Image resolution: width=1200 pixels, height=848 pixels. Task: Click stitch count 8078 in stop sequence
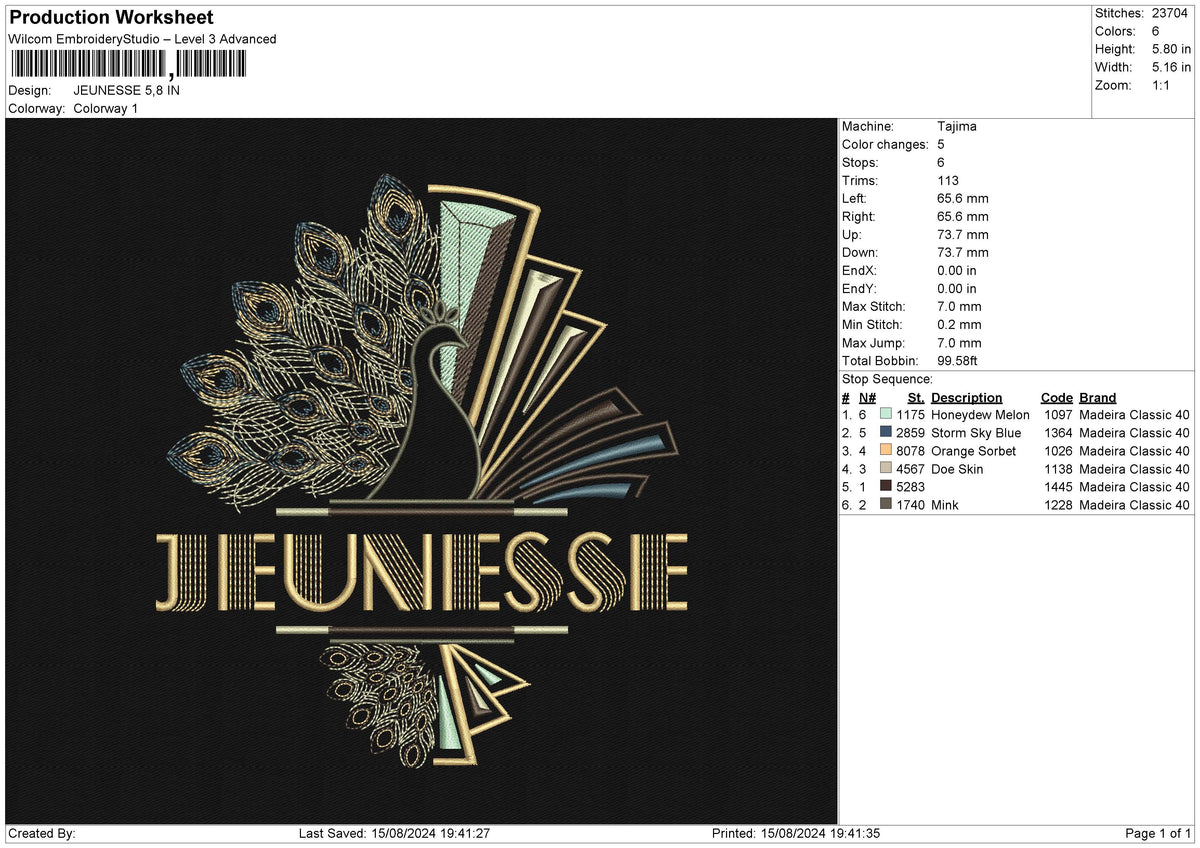click(911, 450)
